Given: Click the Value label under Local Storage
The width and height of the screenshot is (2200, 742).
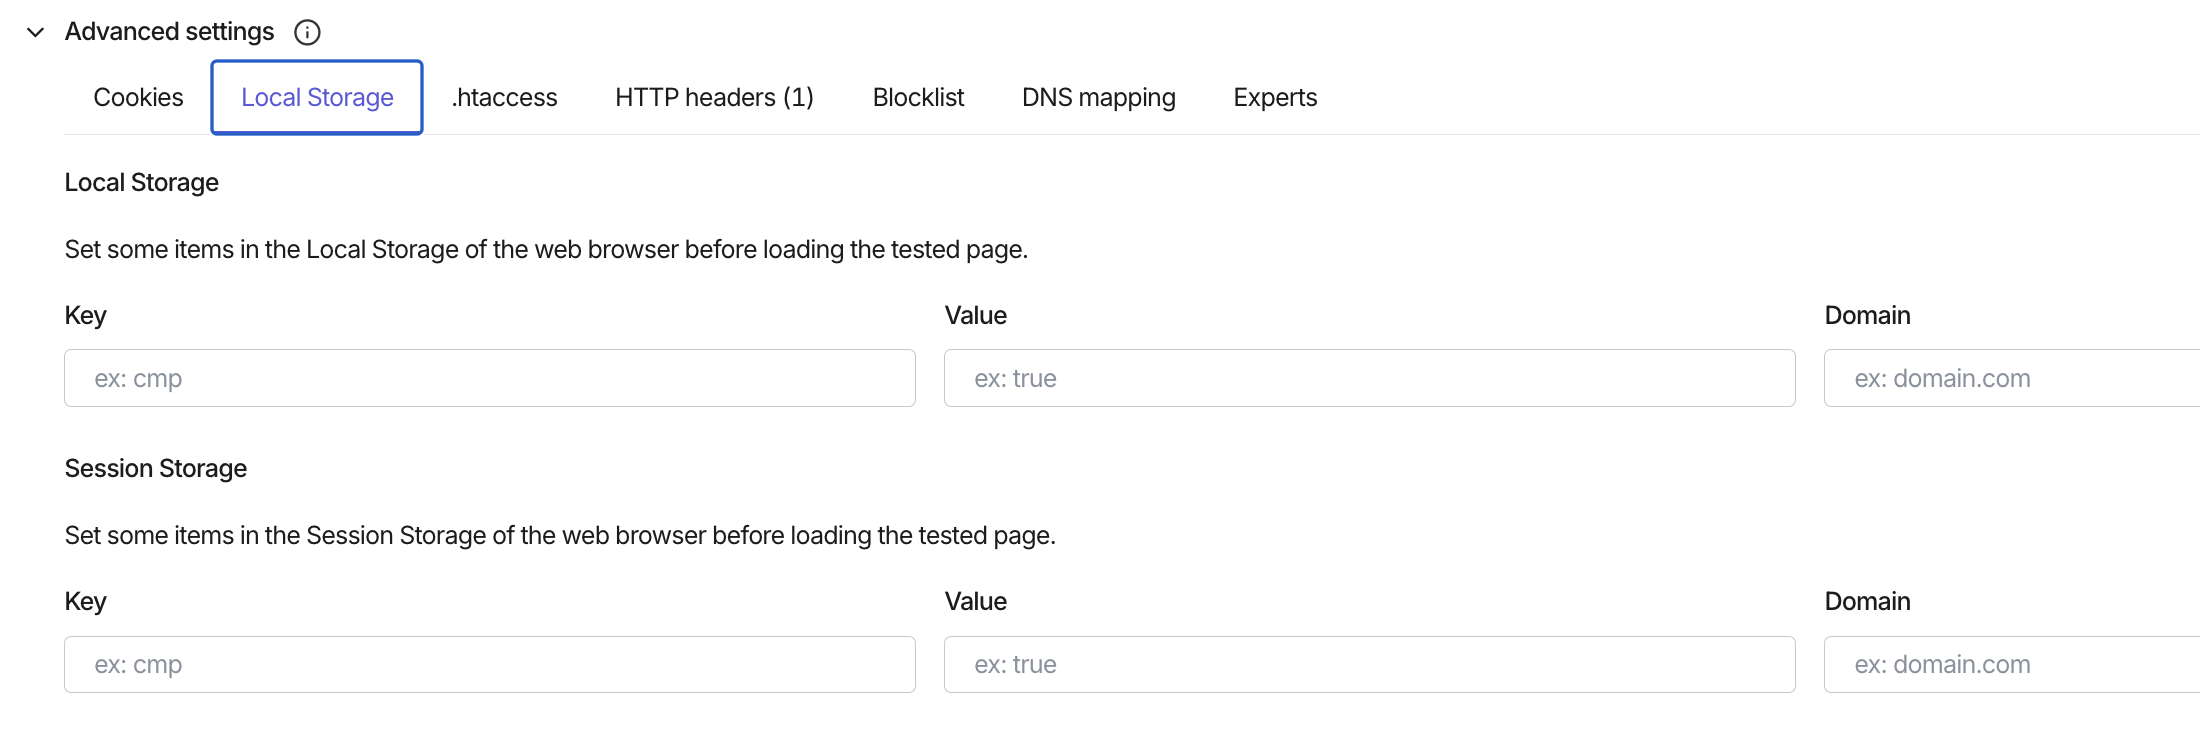Looking at the screenshot, I should coord(975,315).
